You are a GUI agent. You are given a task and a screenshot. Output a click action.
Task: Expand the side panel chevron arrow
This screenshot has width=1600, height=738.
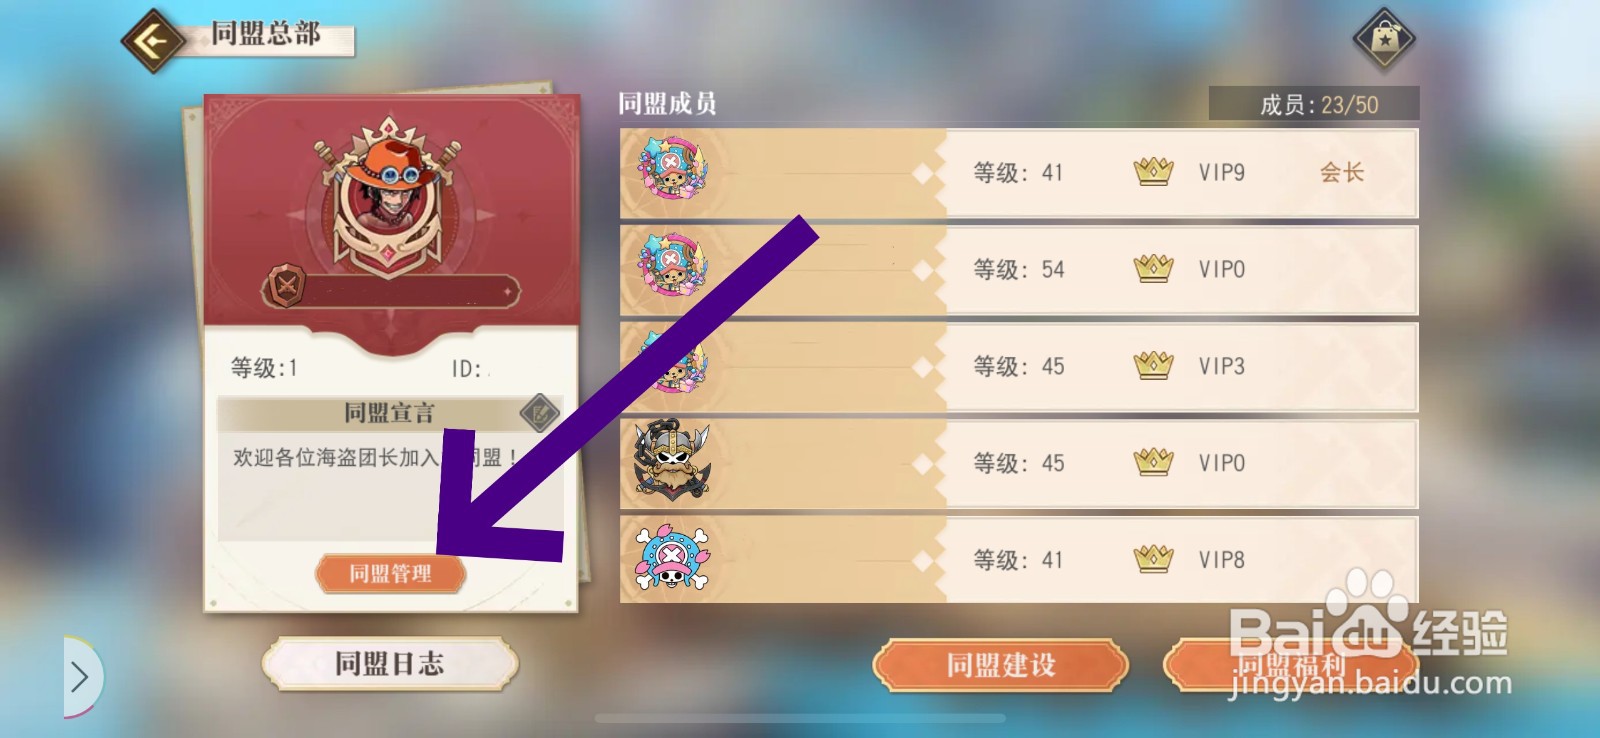80,677
